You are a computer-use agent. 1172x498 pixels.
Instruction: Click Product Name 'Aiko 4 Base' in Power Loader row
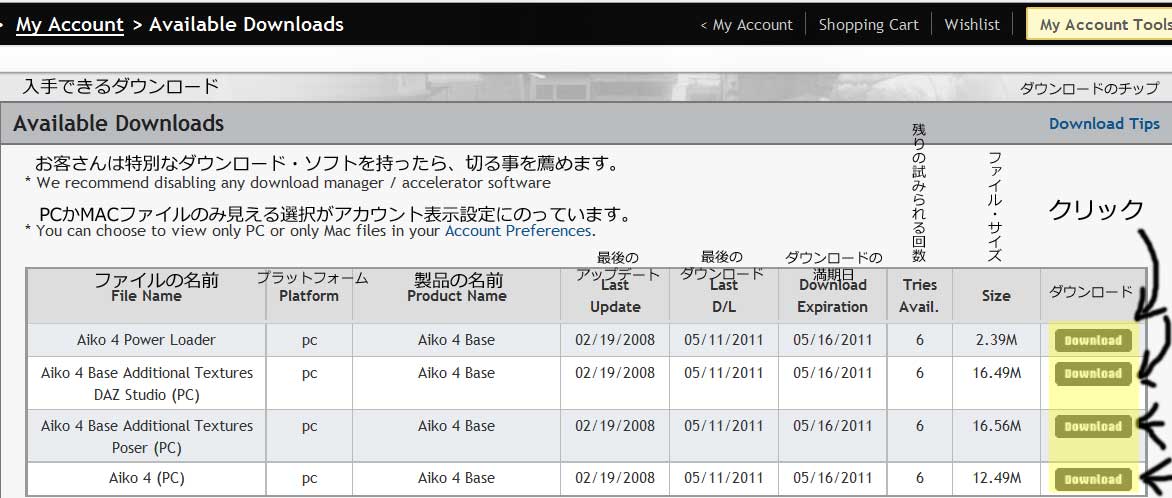[457, 340]
